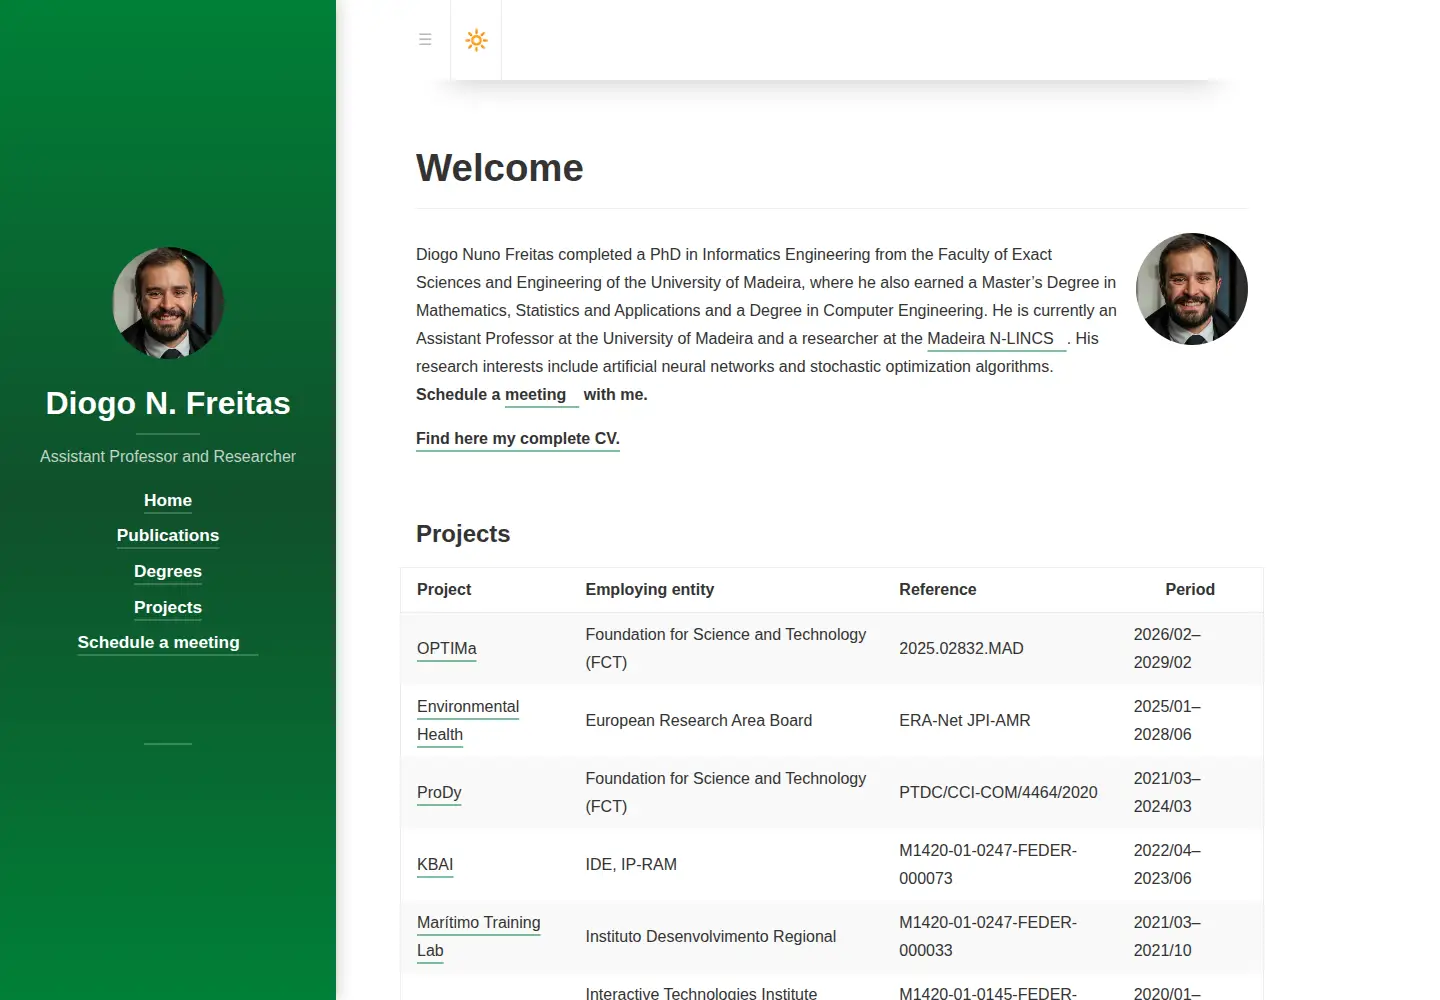Select the ERA-Net JPI-AMR reference cell
This screenshot has width=1440, height=1000.
(965, 720)
